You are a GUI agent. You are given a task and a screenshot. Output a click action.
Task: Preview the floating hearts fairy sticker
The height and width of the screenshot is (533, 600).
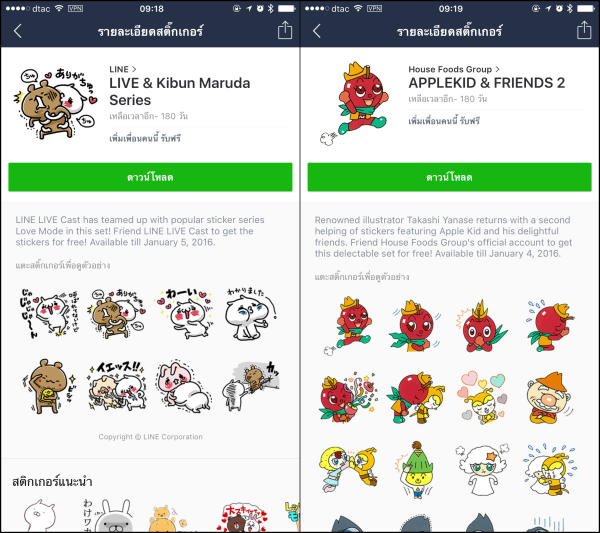pos(482,398)
